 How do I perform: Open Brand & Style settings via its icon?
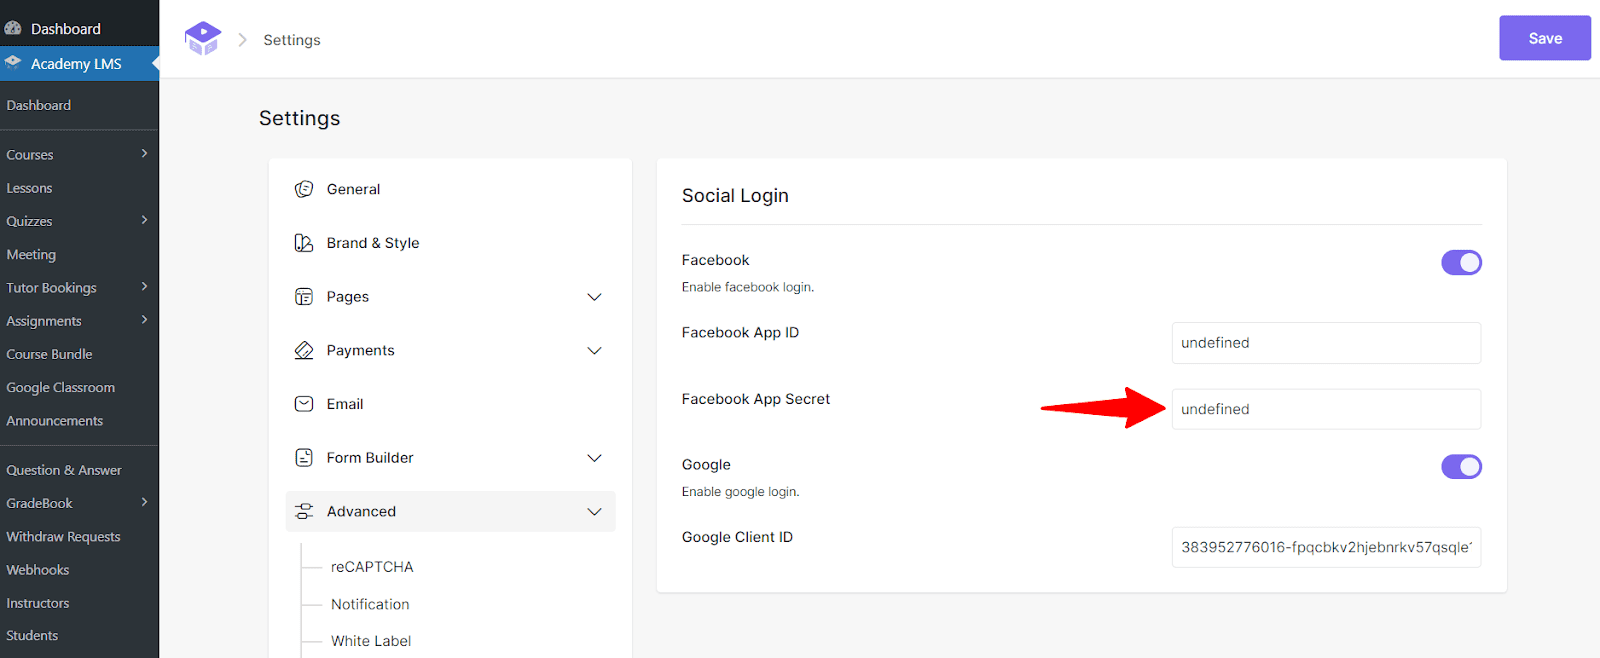[x=303, y=242]
